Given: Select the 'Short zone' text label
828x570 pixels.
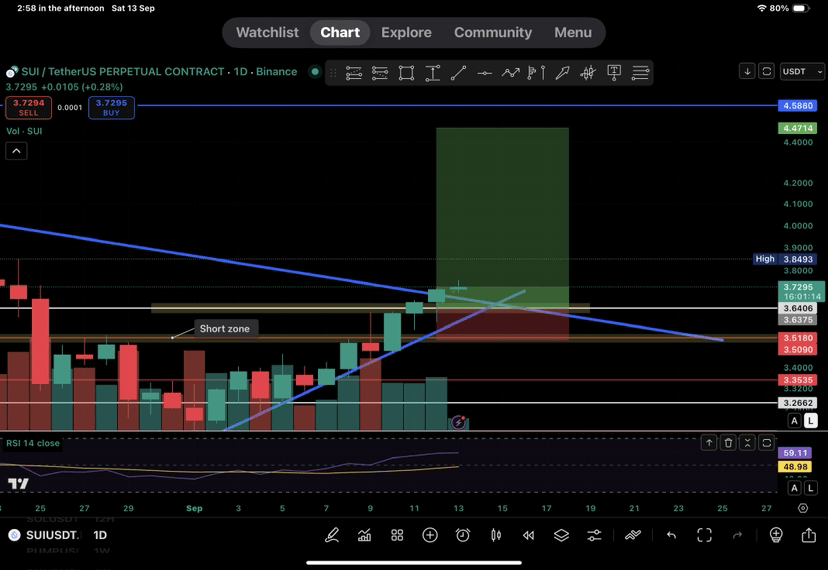Looking at the screenshot, I should point(224,329).
